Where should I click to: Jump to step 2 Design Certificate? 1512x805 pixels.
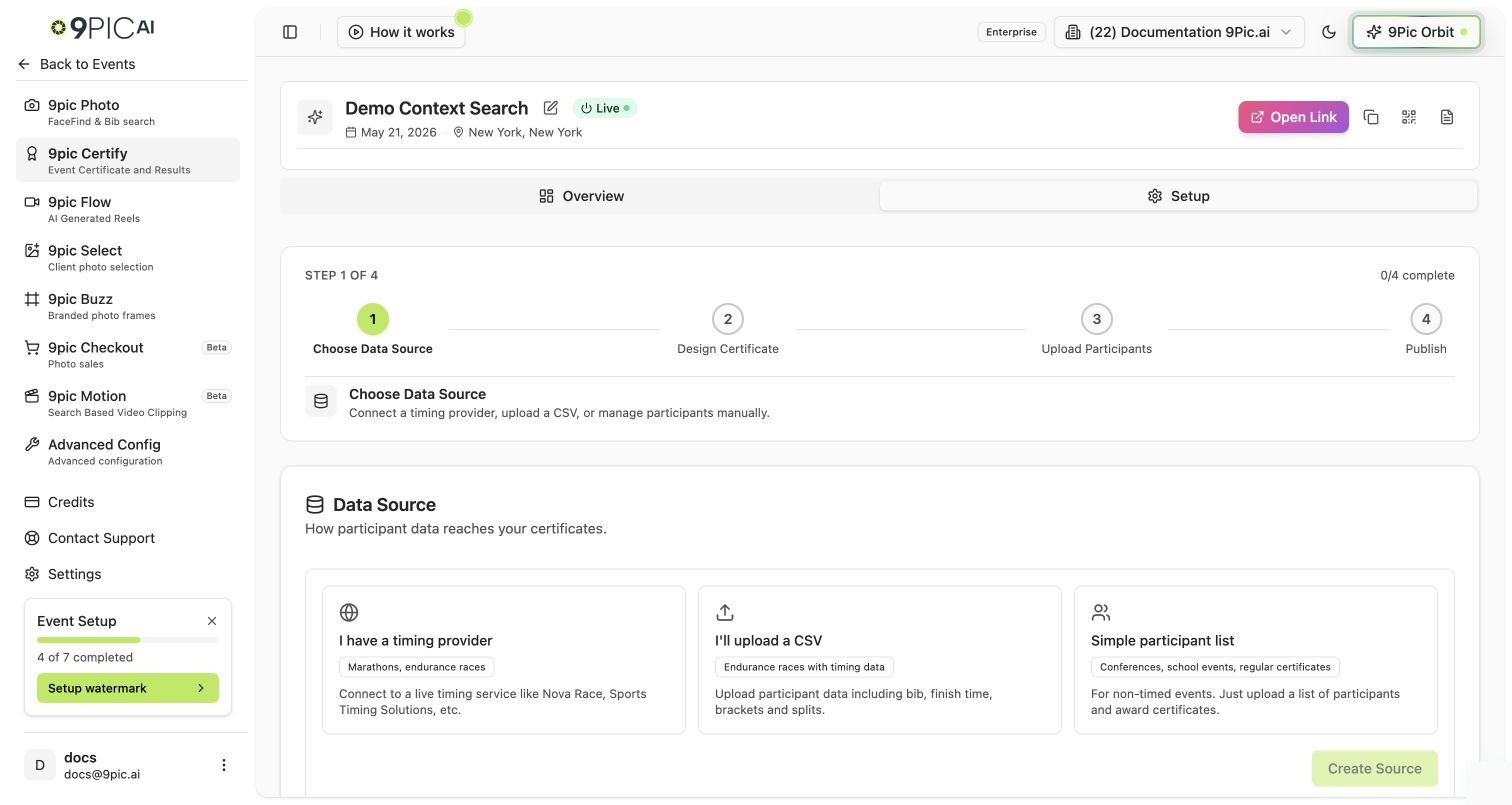pyautogui.click(x=728, y=330)
